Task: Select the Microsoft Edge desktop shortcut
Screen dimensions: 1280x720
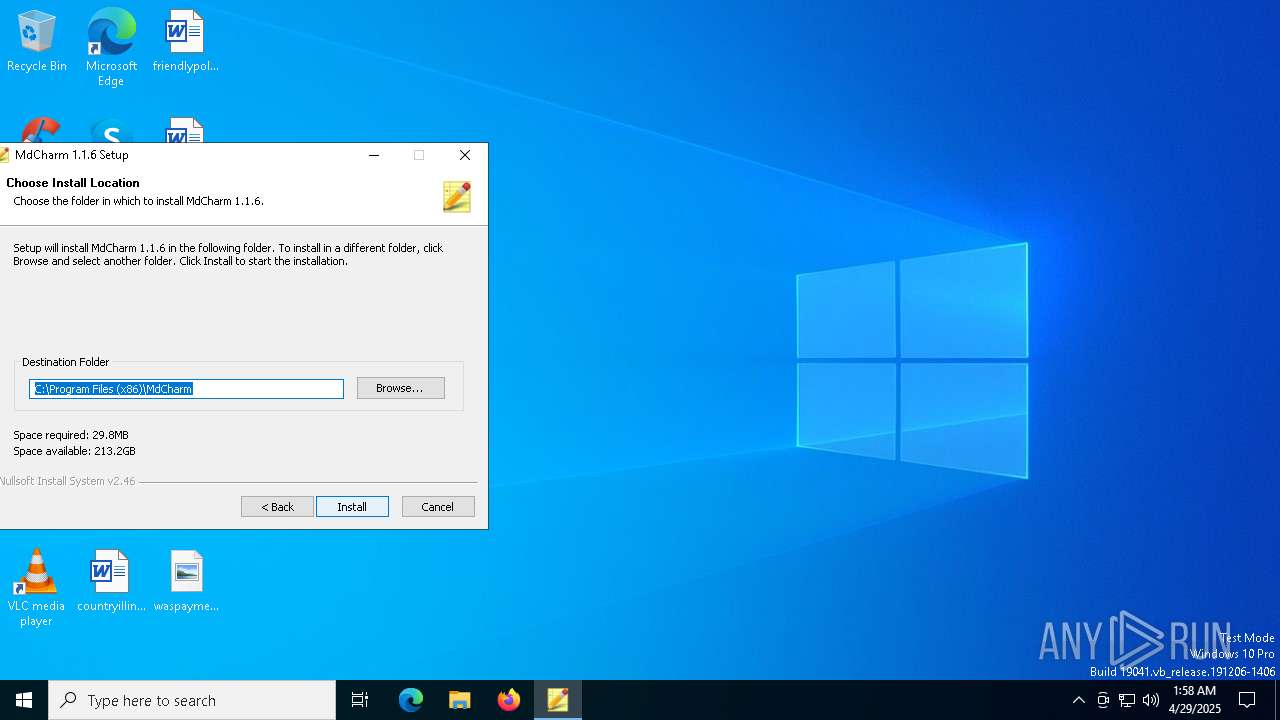Action: pyautogui.click(x=111, y=47)
